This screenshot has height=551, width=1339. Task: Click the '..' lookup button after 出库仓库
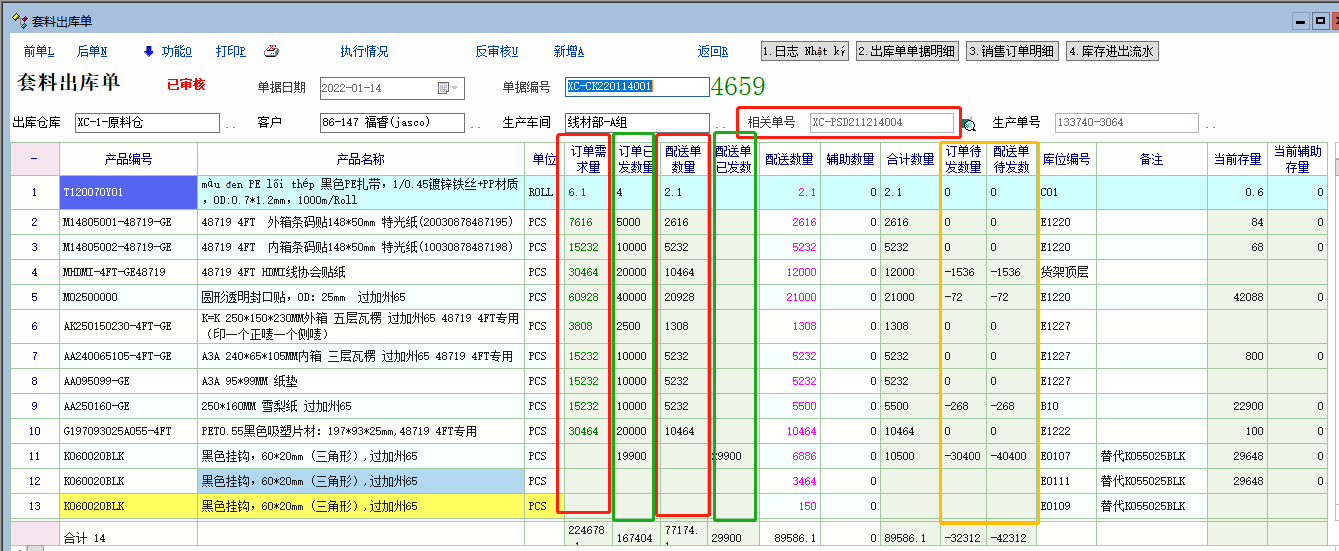click(x=230, y=125)
